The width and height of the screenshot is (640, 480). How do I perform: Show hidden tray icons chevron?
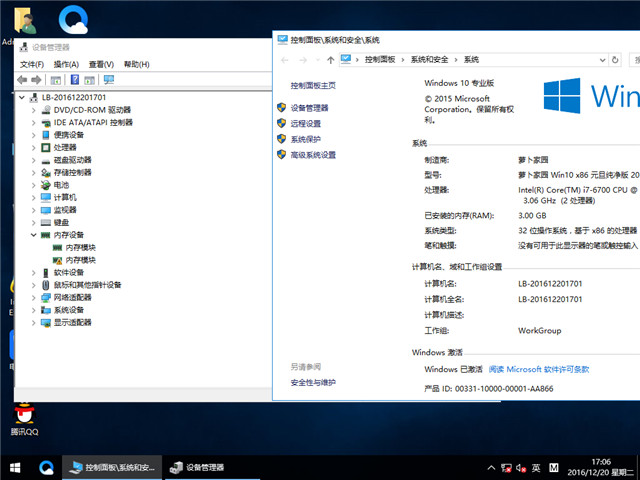[x=491, y=468]
